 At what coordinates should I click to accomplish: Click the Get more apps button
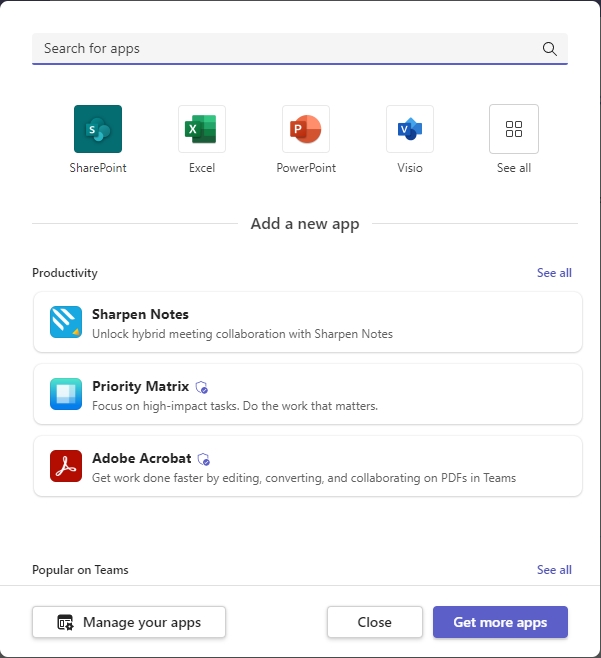coord(500,622)
